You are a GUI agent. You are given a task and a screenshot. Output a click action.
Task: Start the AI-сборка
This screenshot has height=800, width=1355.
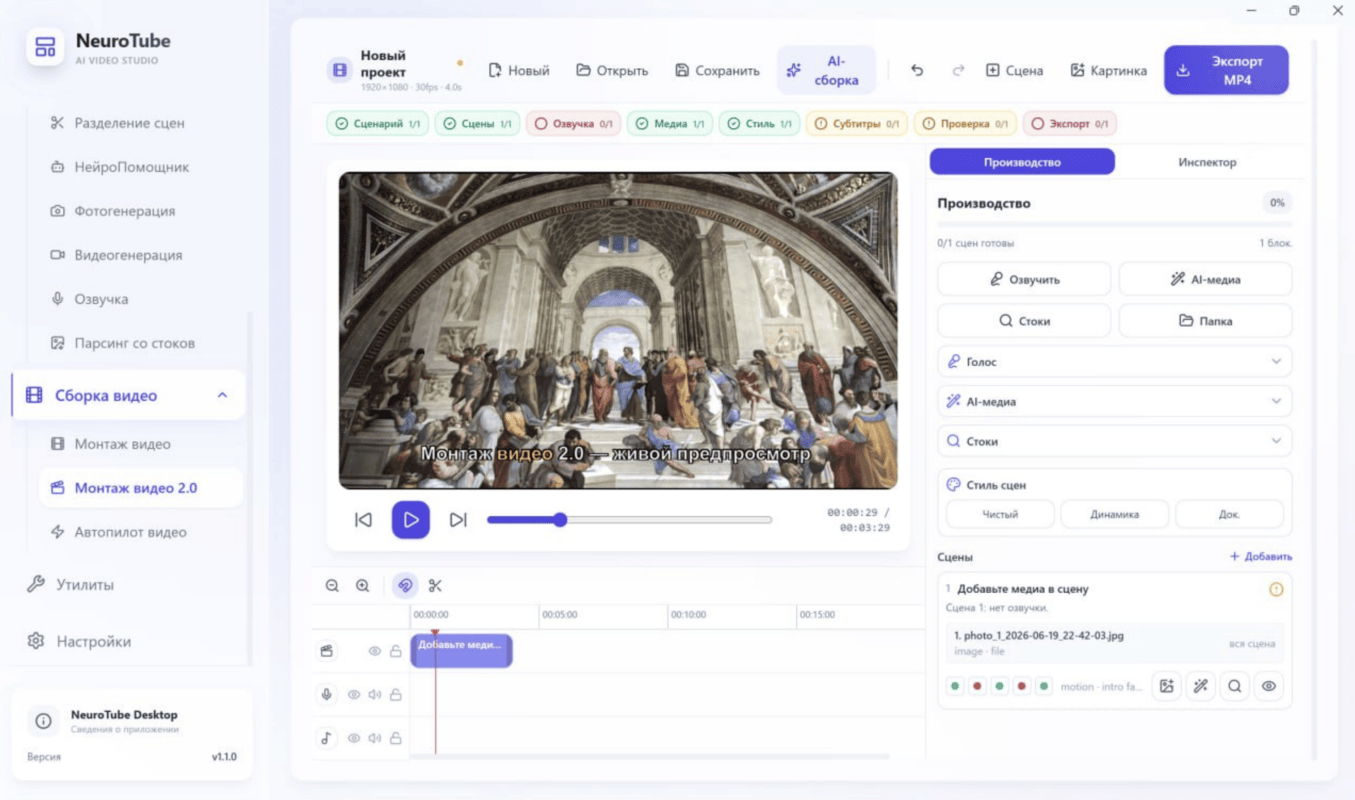click(826, 70)
